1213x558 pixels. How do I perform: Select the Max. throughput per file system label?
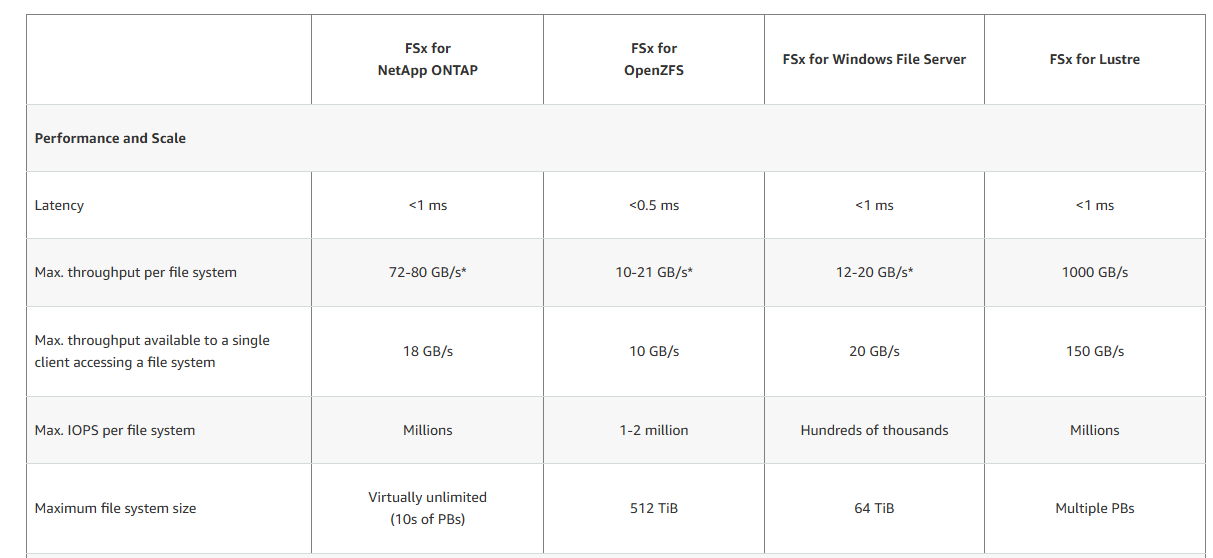tap(136, 272)
